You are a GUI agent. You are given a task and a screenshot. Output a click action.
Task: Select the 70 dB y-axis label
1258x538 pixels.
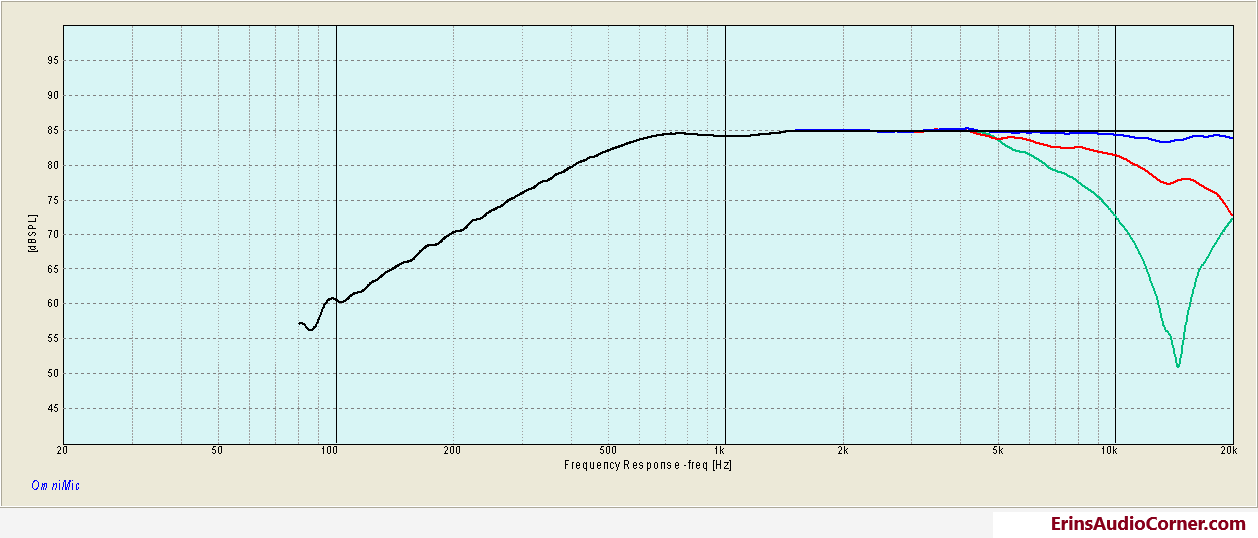(52, 234)
